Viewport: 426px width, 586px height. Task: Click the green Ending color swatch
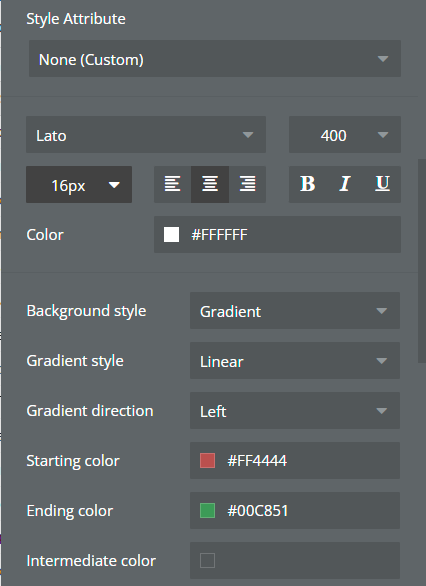[x=207, y=511]
